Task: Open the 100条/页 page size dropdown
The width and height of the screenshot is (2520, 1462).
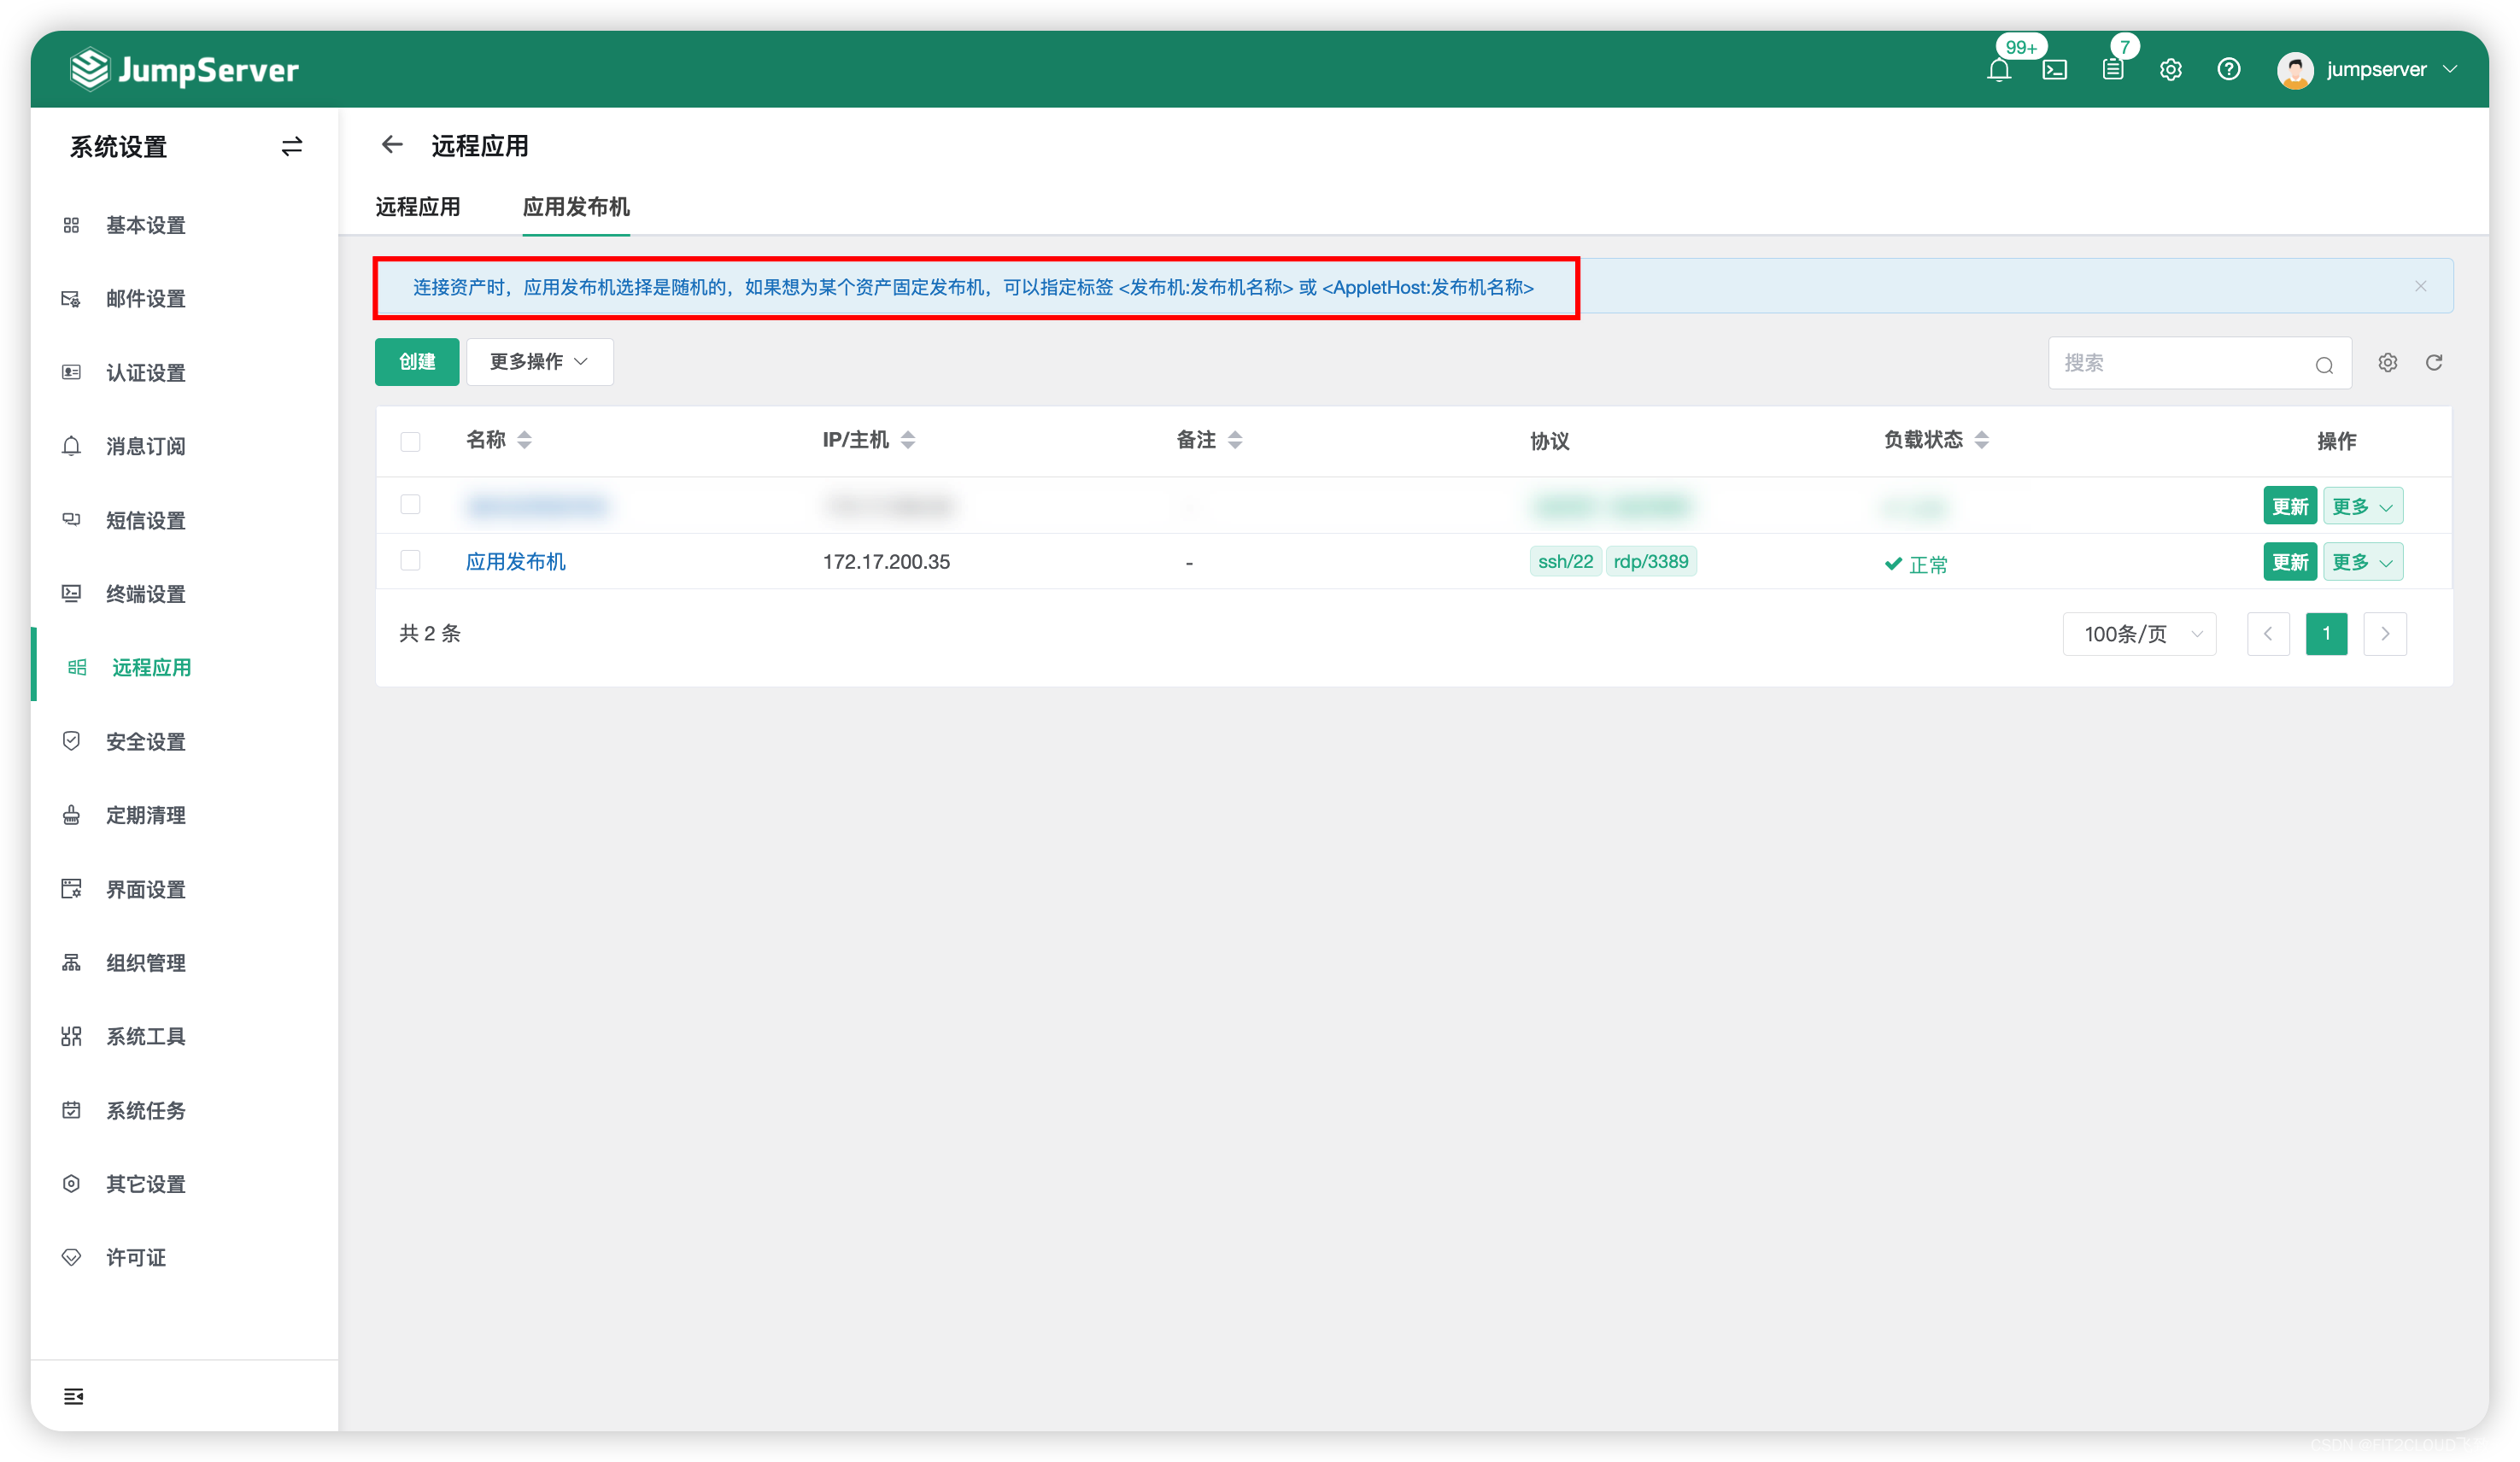Action: pyautogui.click(x=2139, y=633)
